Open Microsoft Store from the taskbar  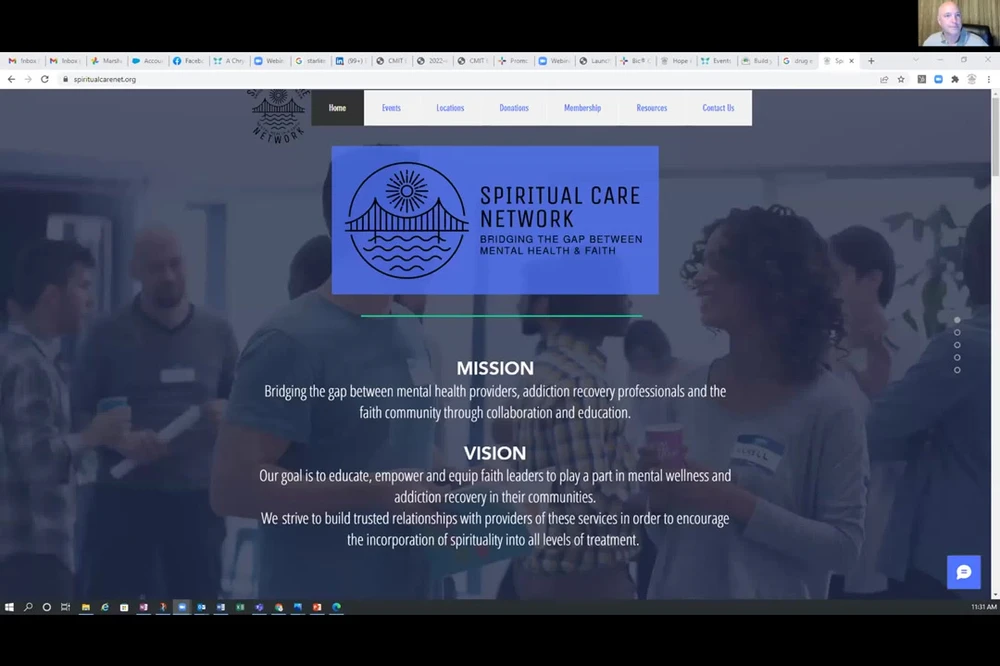pos(124,607)
